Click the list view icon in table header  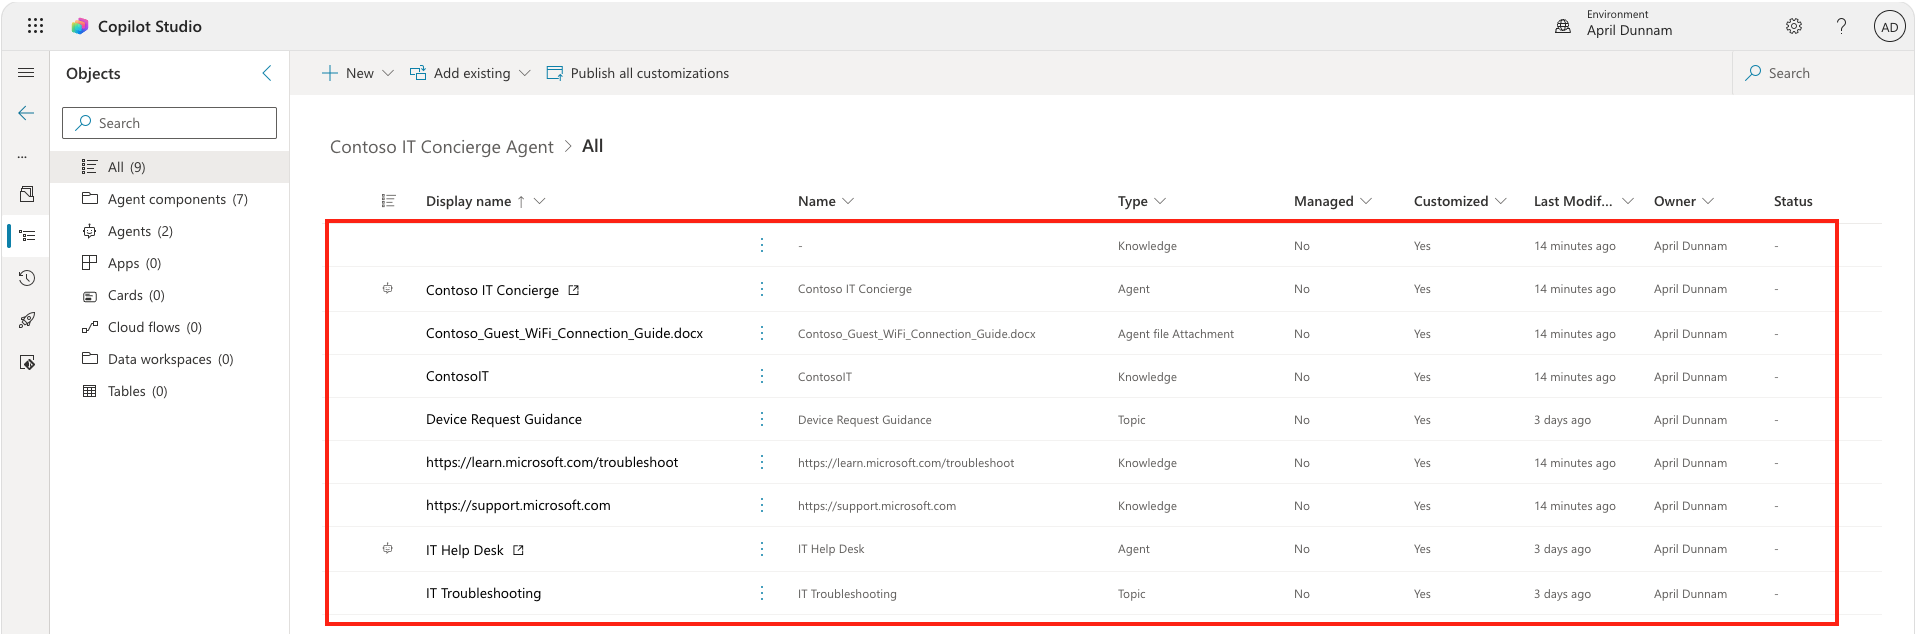pyautogui.click(x=389, y=201)
